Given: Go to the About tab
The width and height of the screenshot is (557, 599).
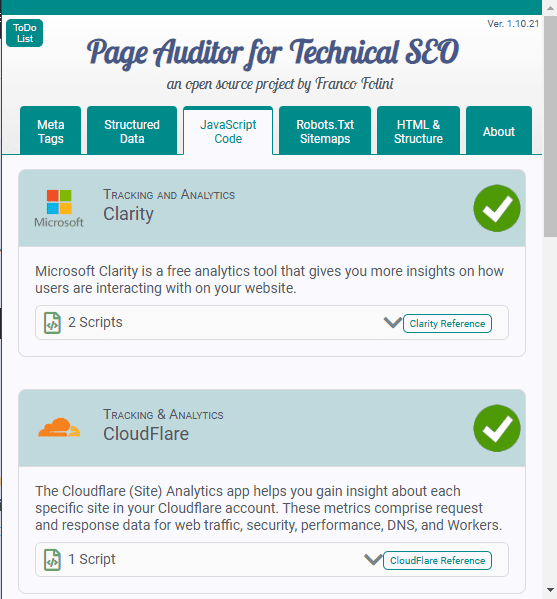Looking at the screenshot, I should [499, 131].
